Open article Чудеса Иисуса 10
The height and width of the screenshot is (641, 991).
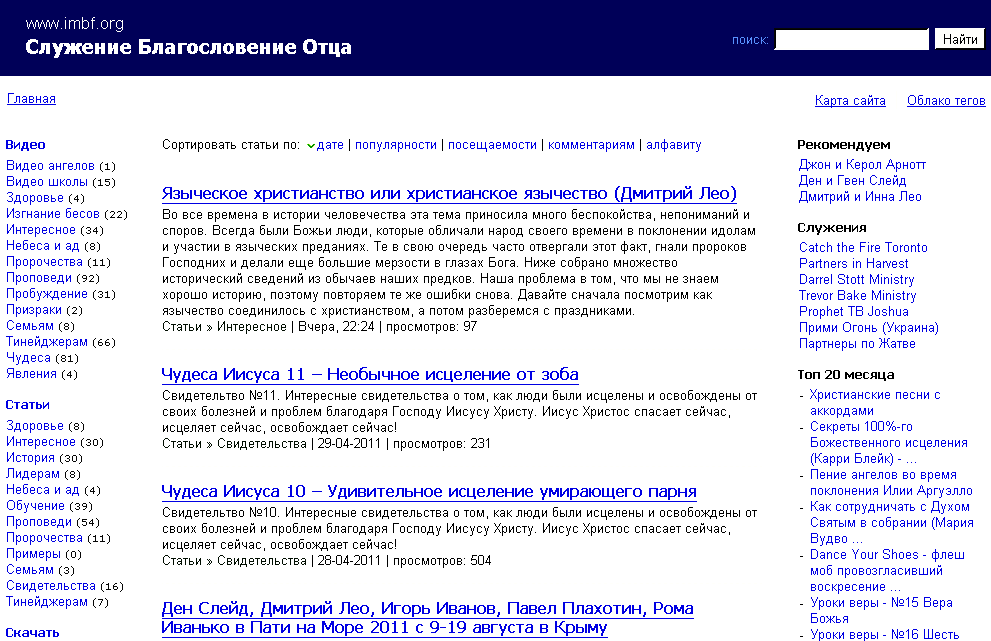click(429, 491)
